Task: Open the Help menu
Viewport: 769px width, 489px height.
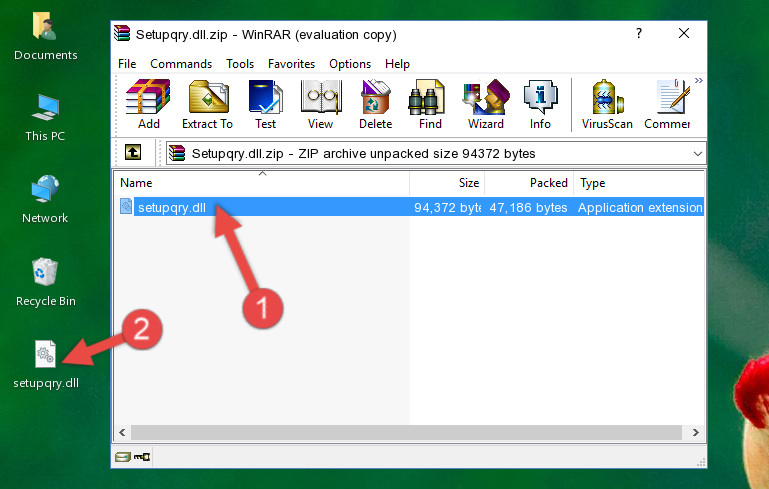Action: pos(397,64)
